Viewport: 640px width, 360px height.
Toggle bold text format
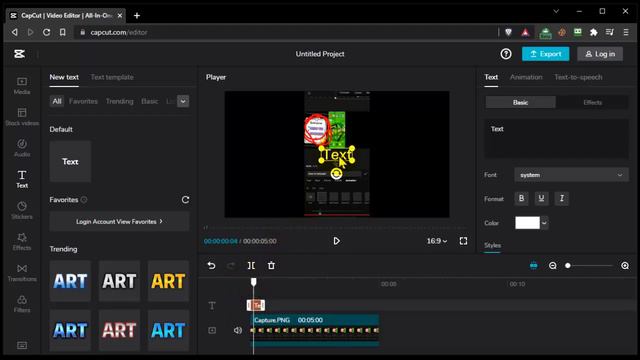point(521,198)
